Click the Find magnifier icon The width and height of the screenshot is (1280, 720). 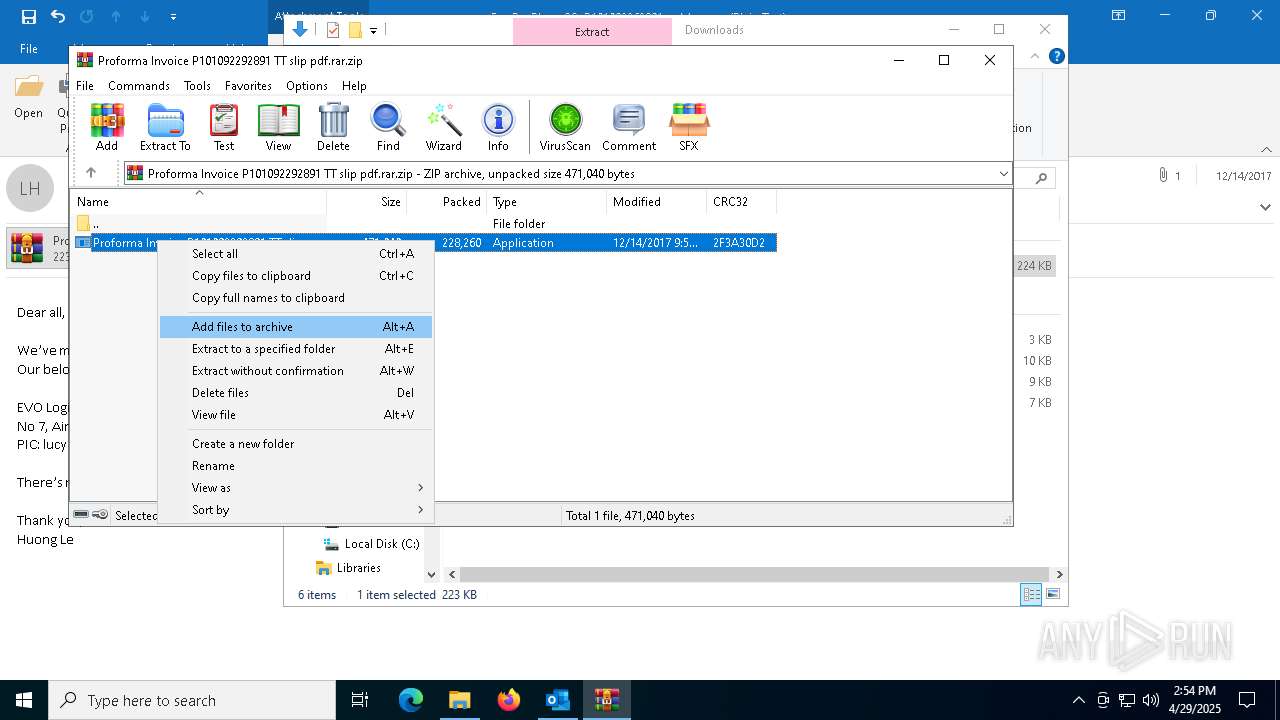388,127
